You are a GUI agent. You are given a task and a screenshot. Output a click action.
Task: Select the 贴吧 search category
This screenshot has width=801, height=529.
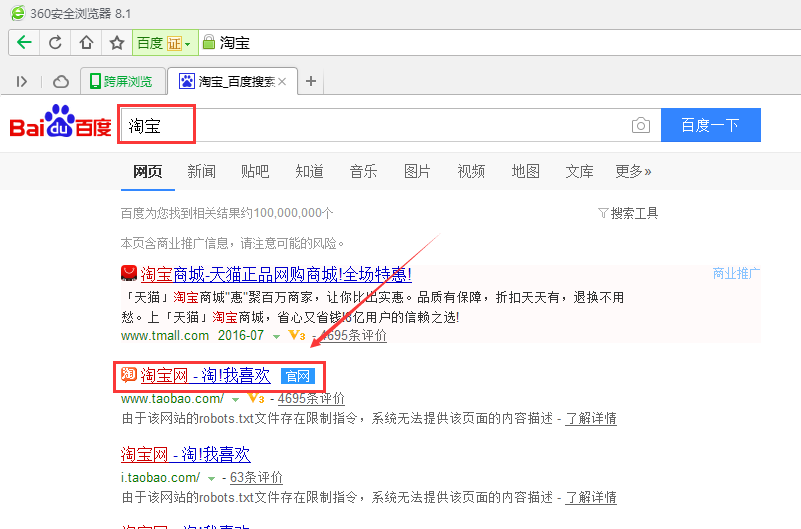coord(255,172)
